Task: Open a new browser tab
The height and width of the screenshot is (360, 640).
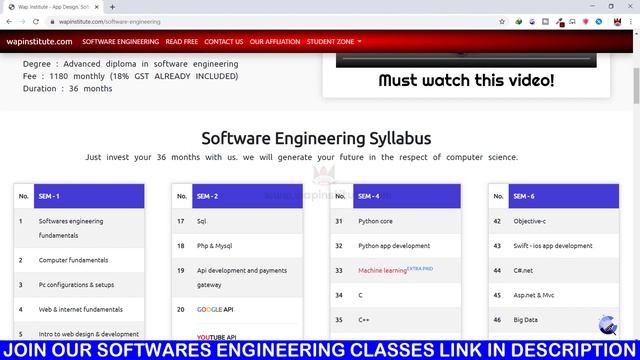Action: point(112,7)
